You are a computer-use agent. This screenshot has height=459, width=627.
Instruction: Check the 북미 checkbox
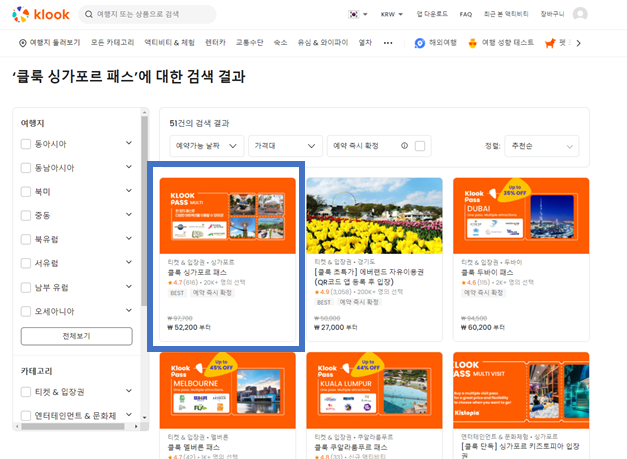coord(26,192)
